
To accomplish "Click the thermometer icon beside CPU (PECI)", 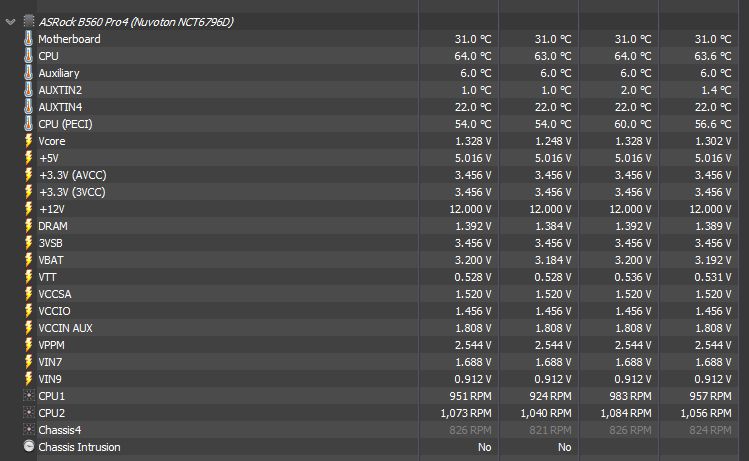I will 29,124.
